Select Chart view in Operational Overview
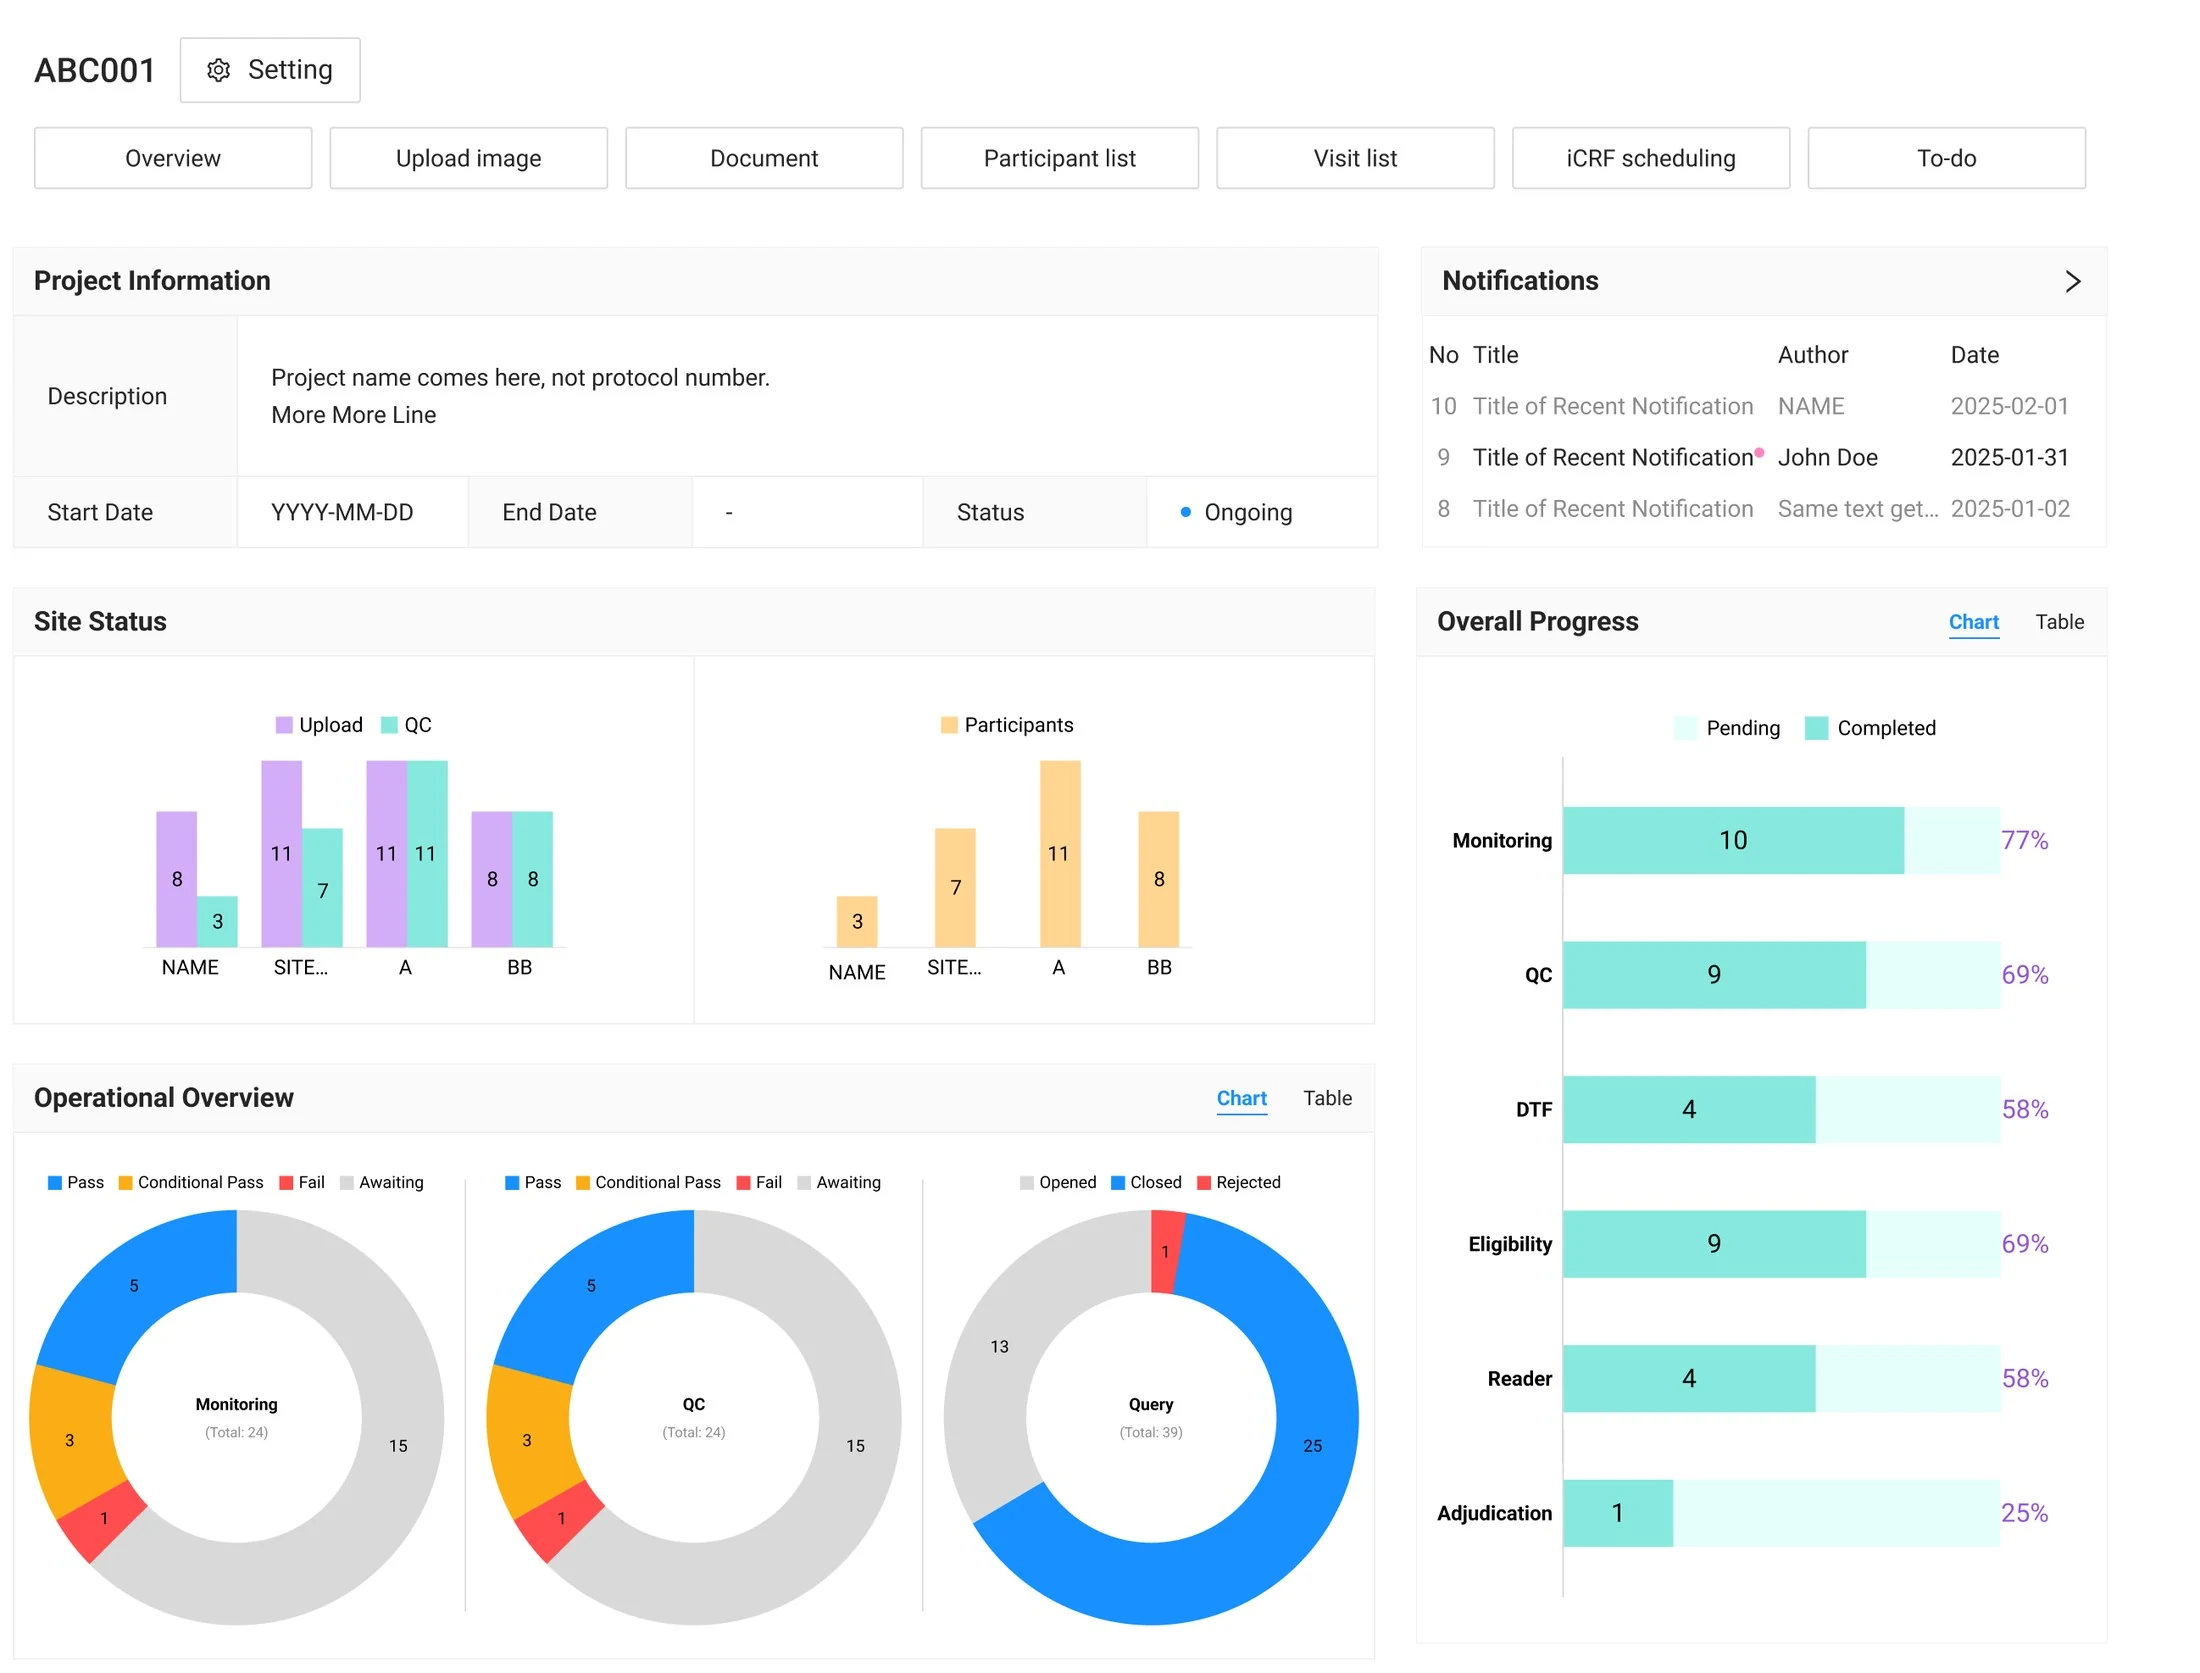This screenshot has width=2200, height=1673. pos(1241,1098)
